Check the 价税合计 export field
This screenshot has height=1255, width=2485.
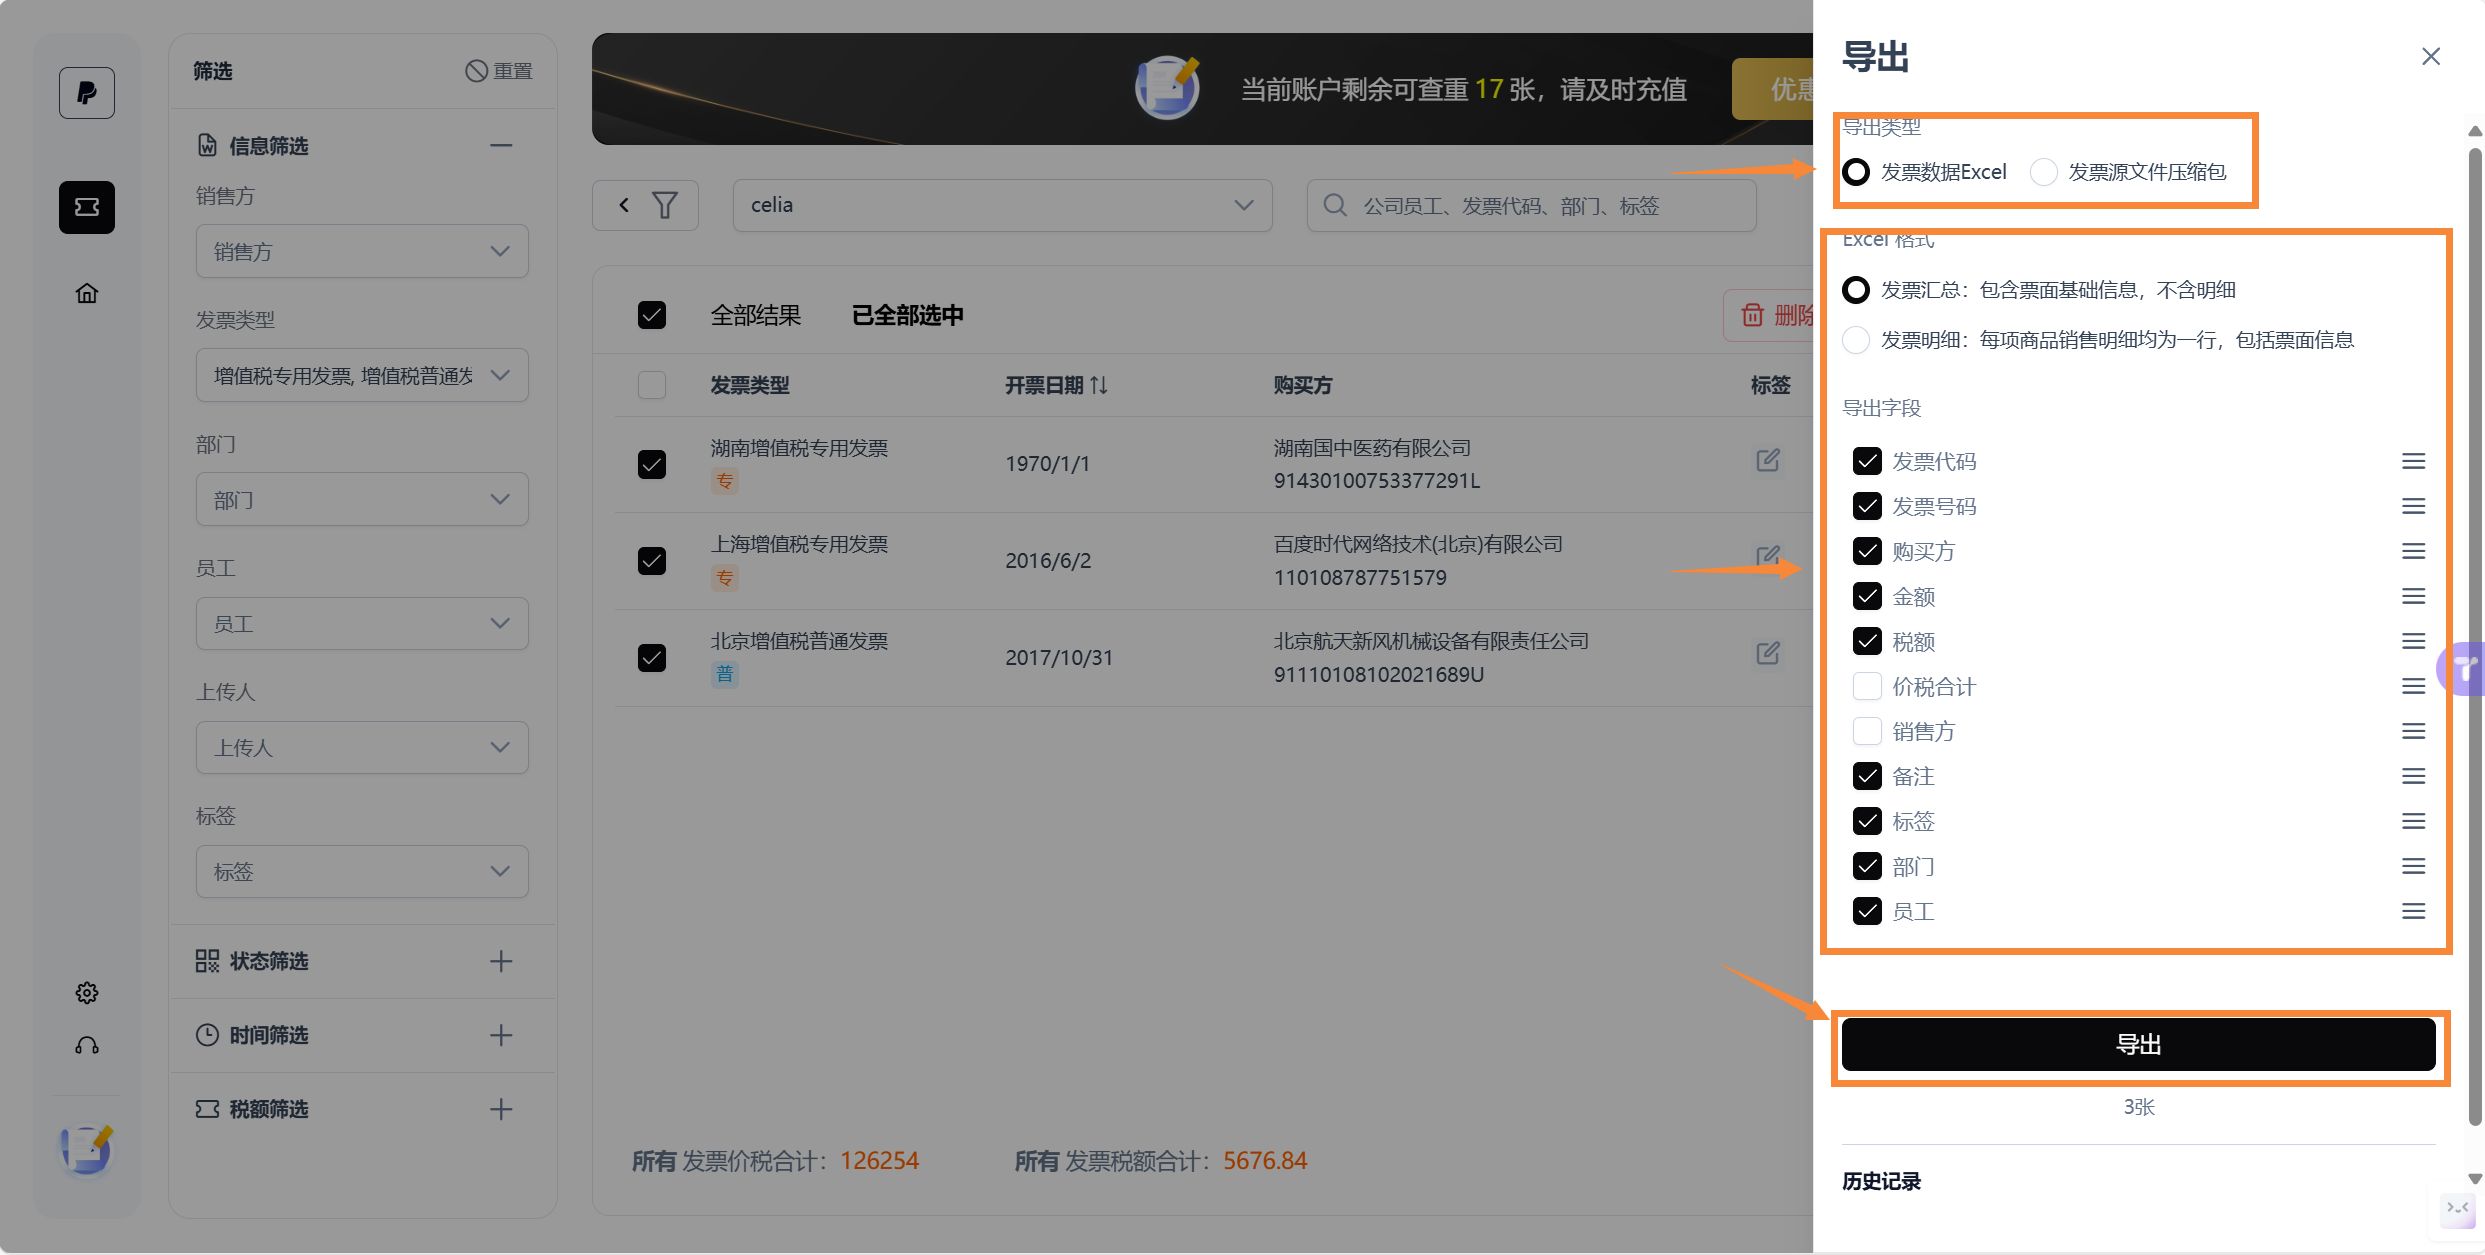point(1867,686)
